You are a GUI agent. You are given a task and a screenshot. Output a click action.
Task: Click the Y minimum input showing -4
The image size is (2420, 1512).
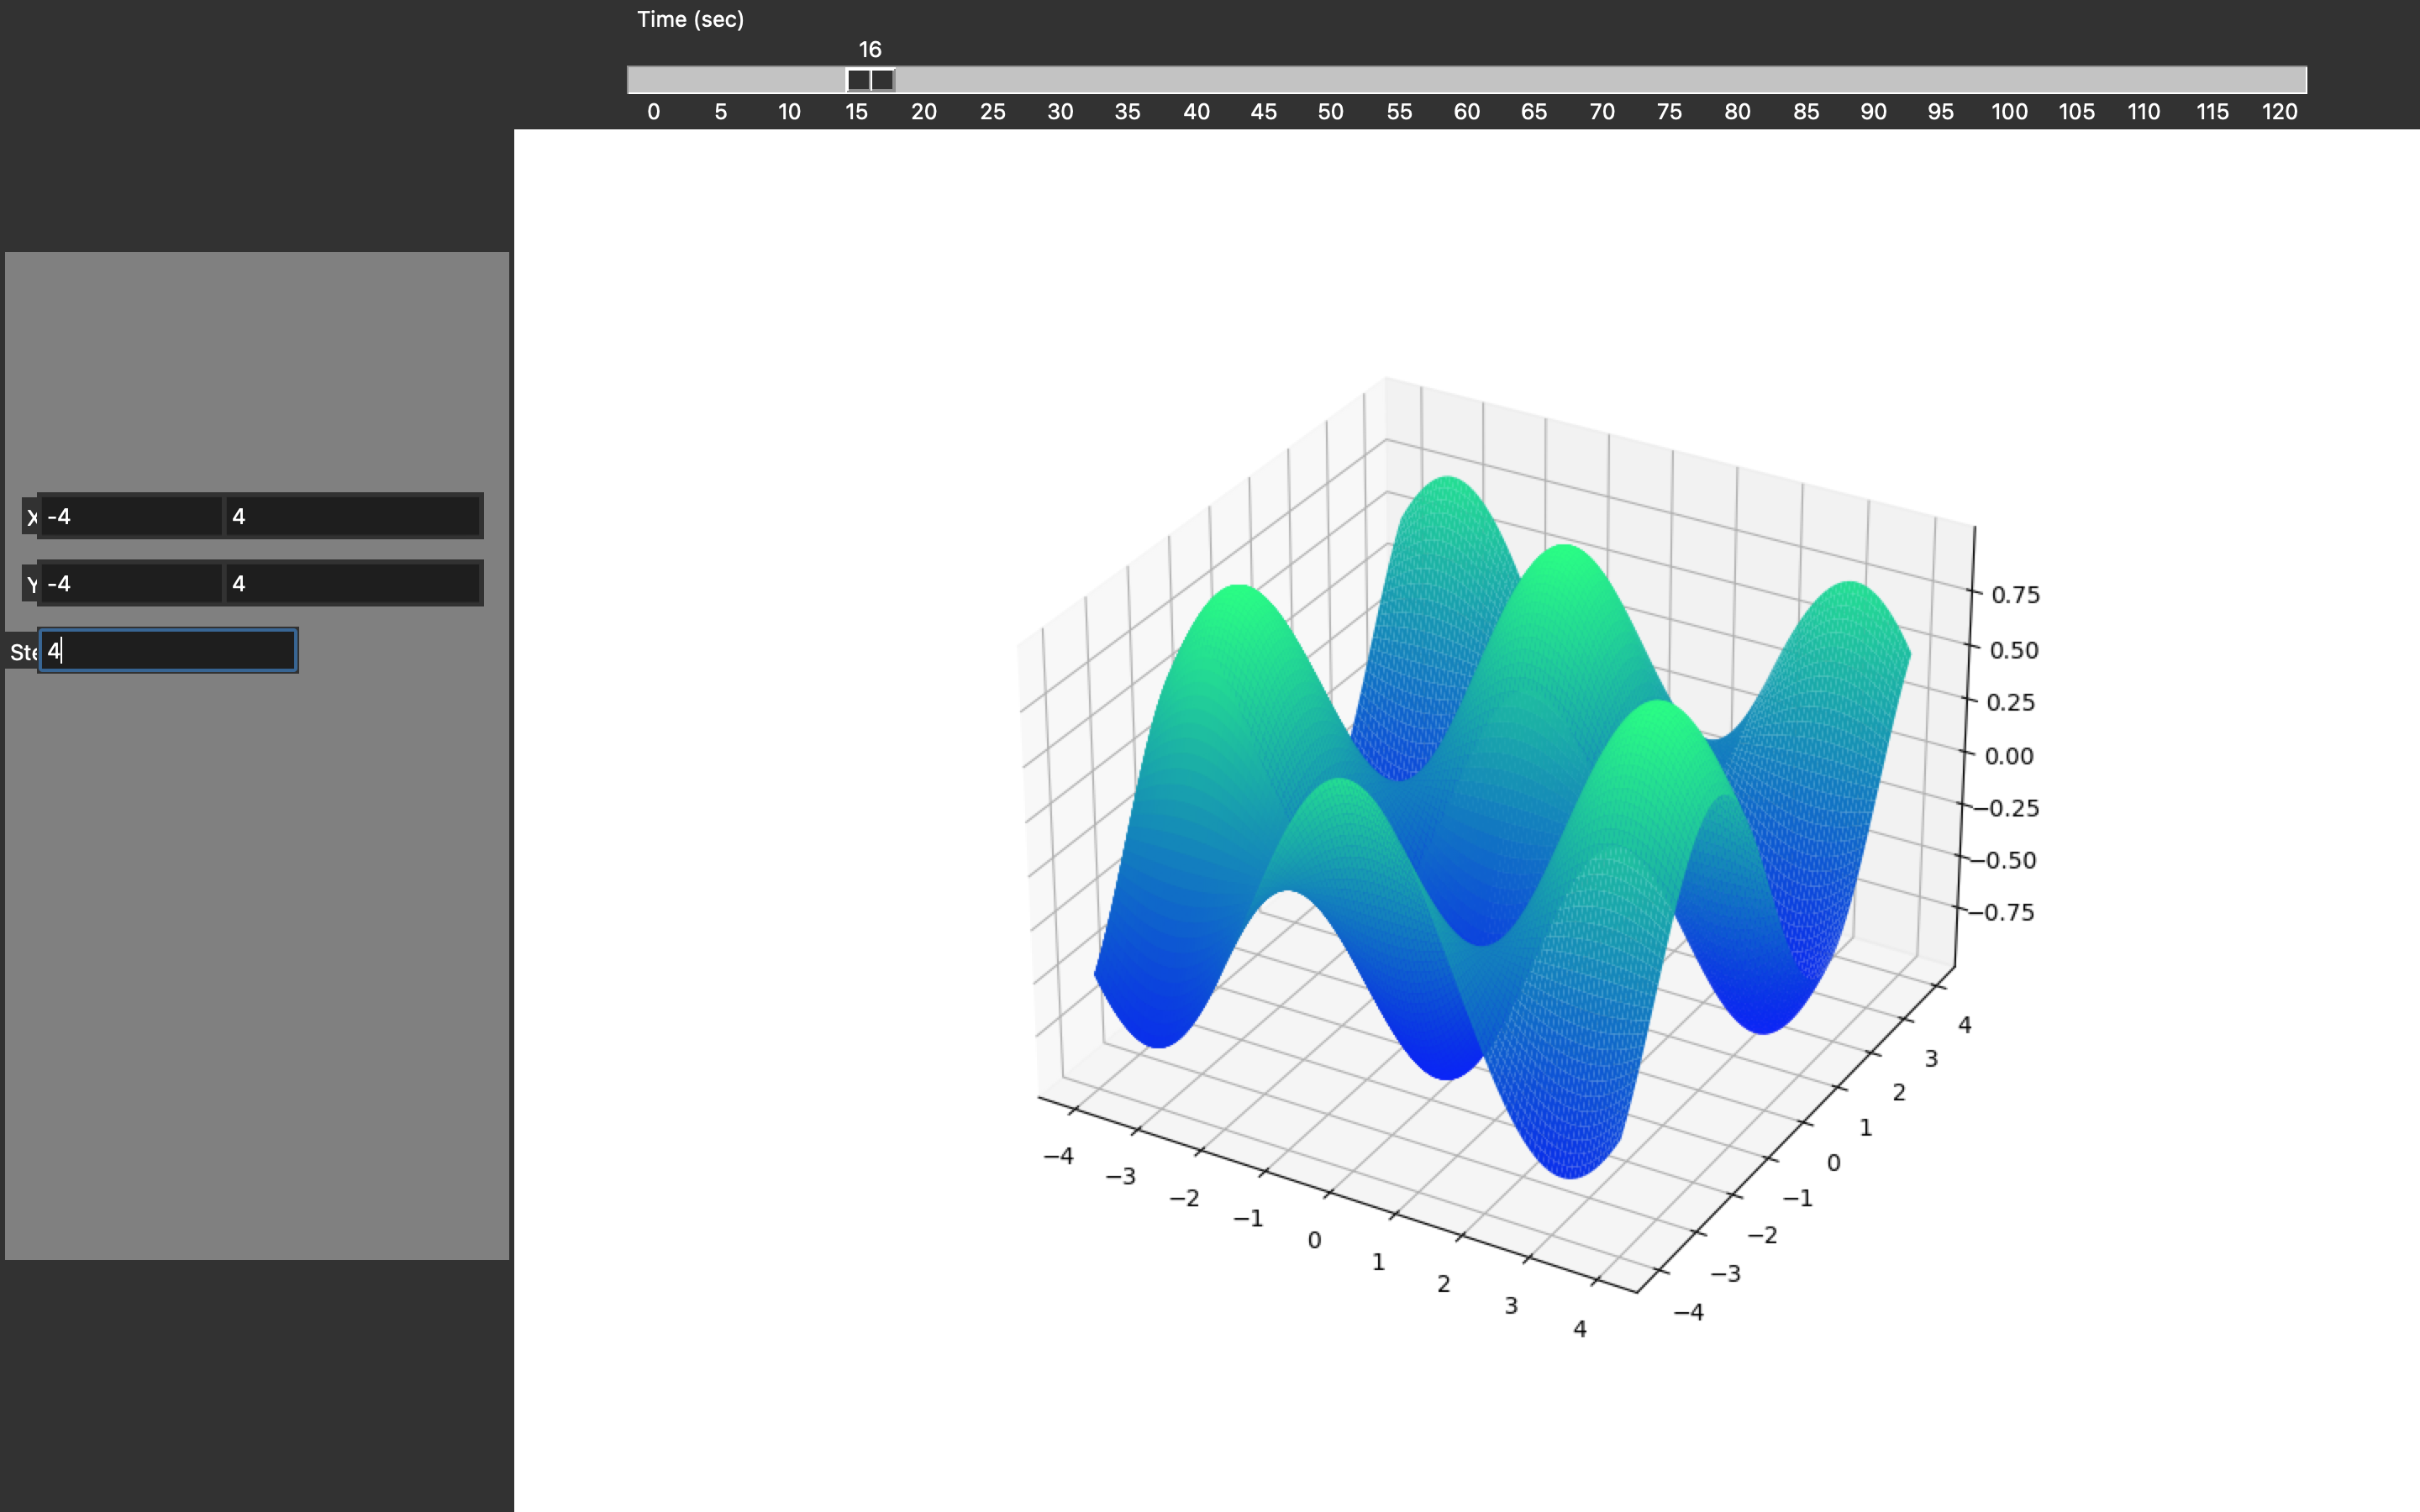[130, 583]
